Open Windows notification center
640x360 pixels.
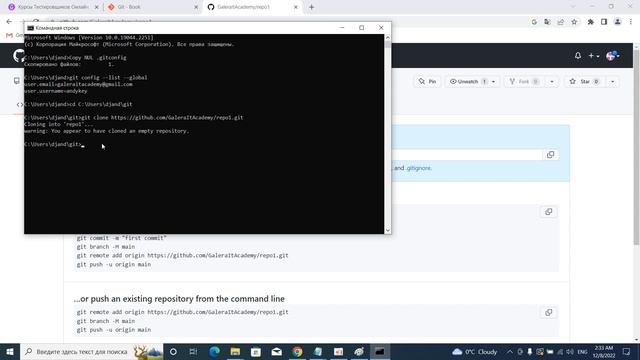coord(627,351)
